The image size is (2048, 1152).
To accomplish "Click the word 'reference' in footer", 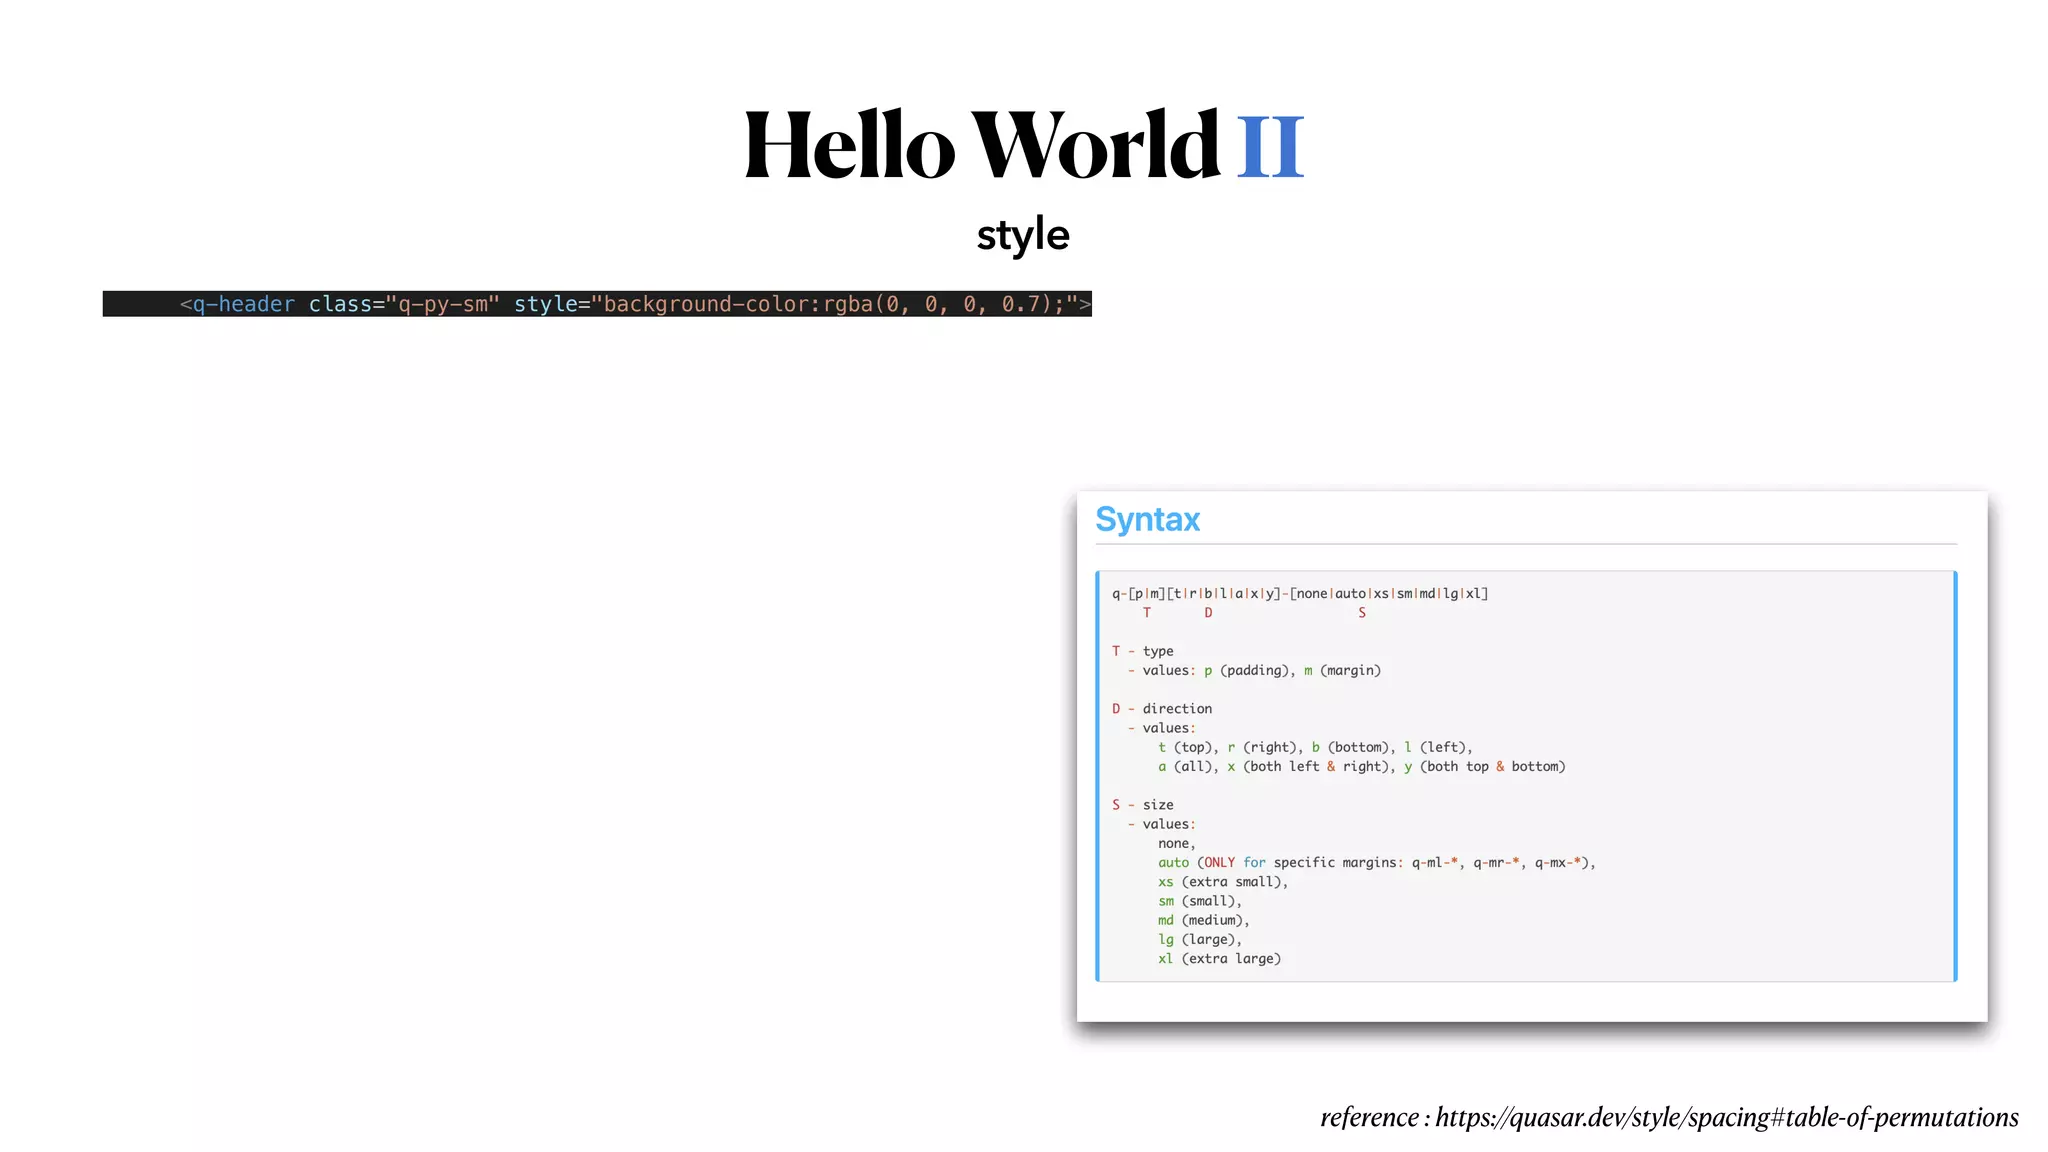I will coord(1369,1117).
